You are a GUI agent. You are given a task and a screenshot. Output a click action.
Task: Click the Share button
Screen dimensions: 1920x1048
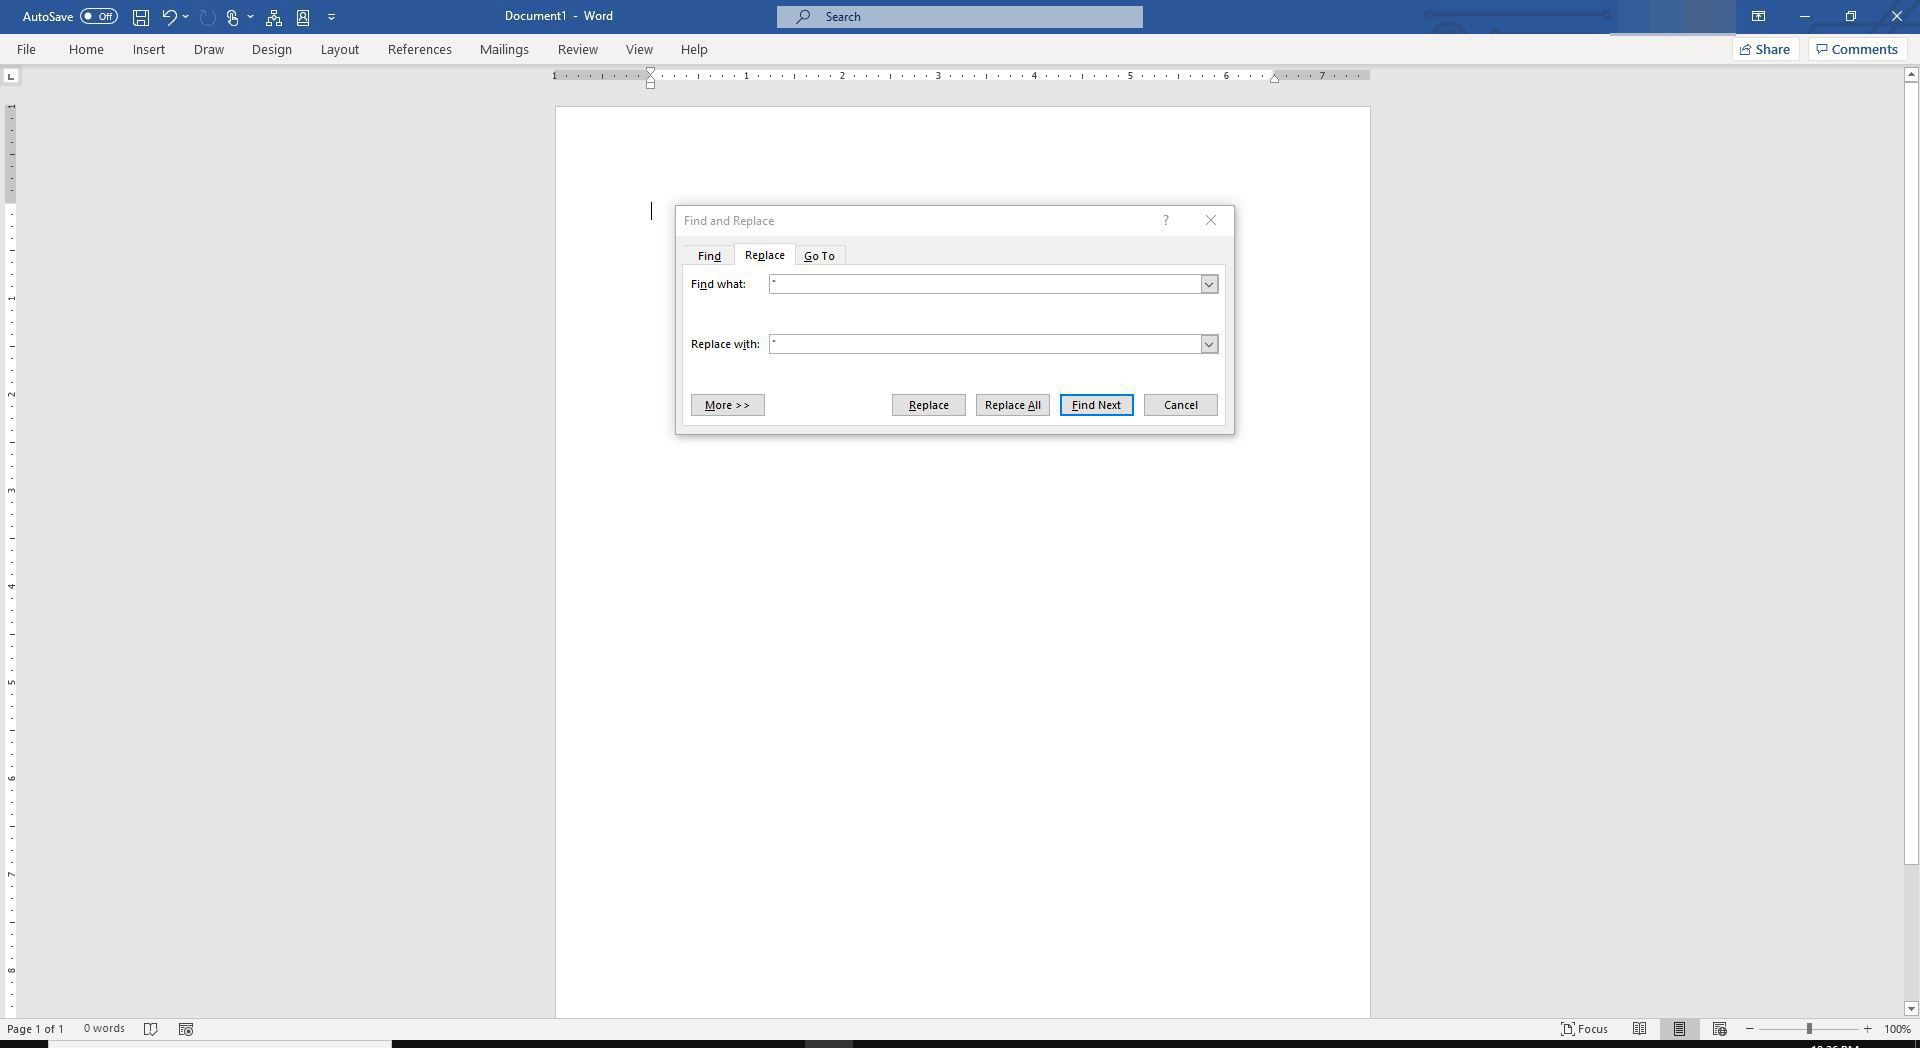point(1765,49)
